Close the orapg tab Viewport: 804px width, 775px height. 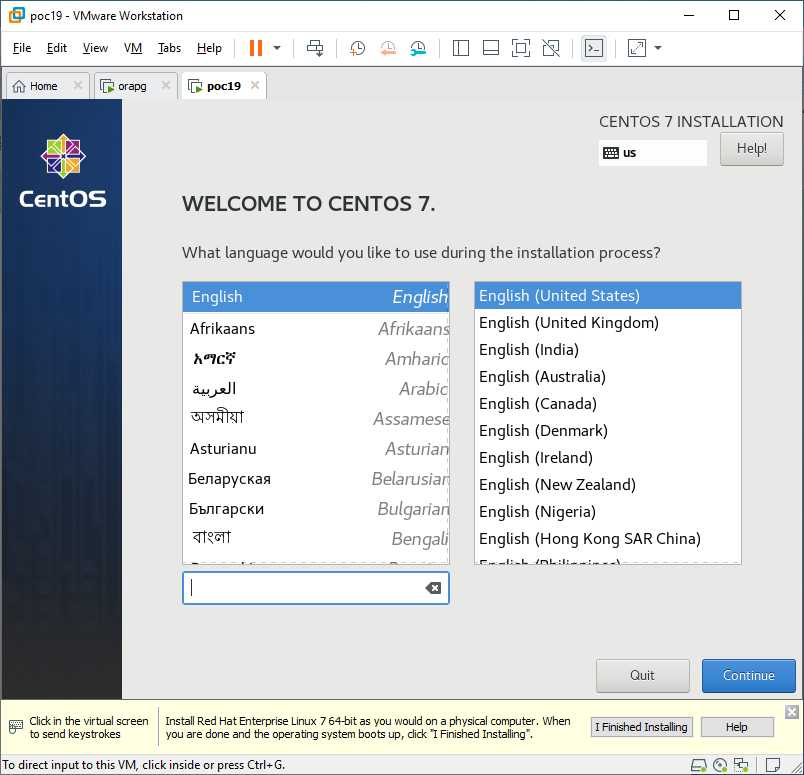[x=166, y=85]
